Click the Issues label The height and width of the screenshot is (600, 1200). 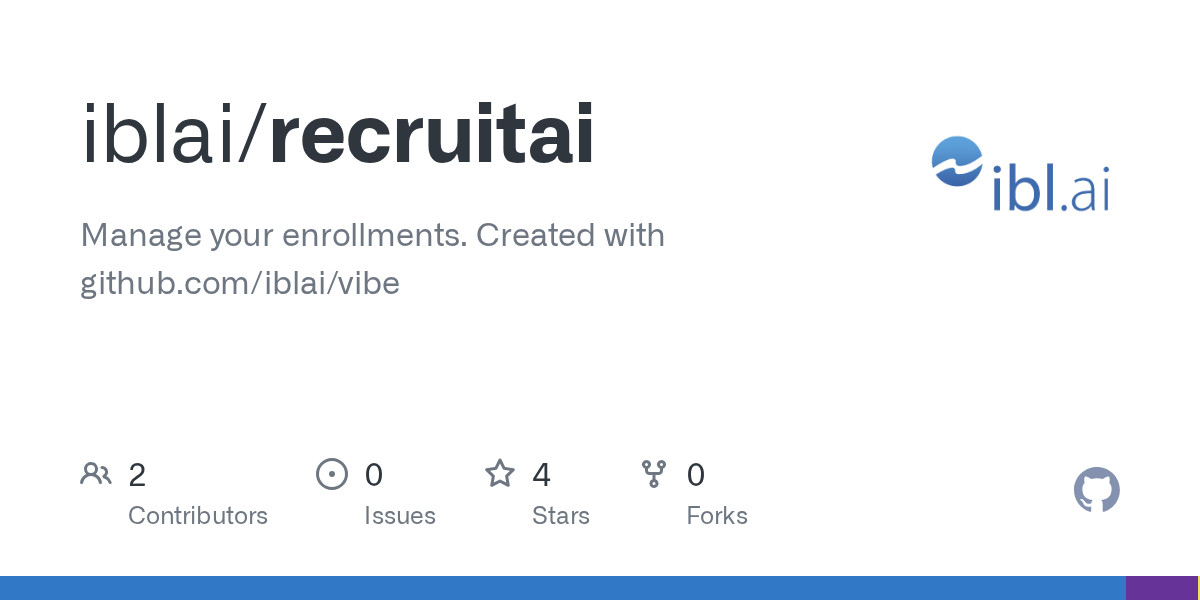pyautogui.click(x=400, y=516)
